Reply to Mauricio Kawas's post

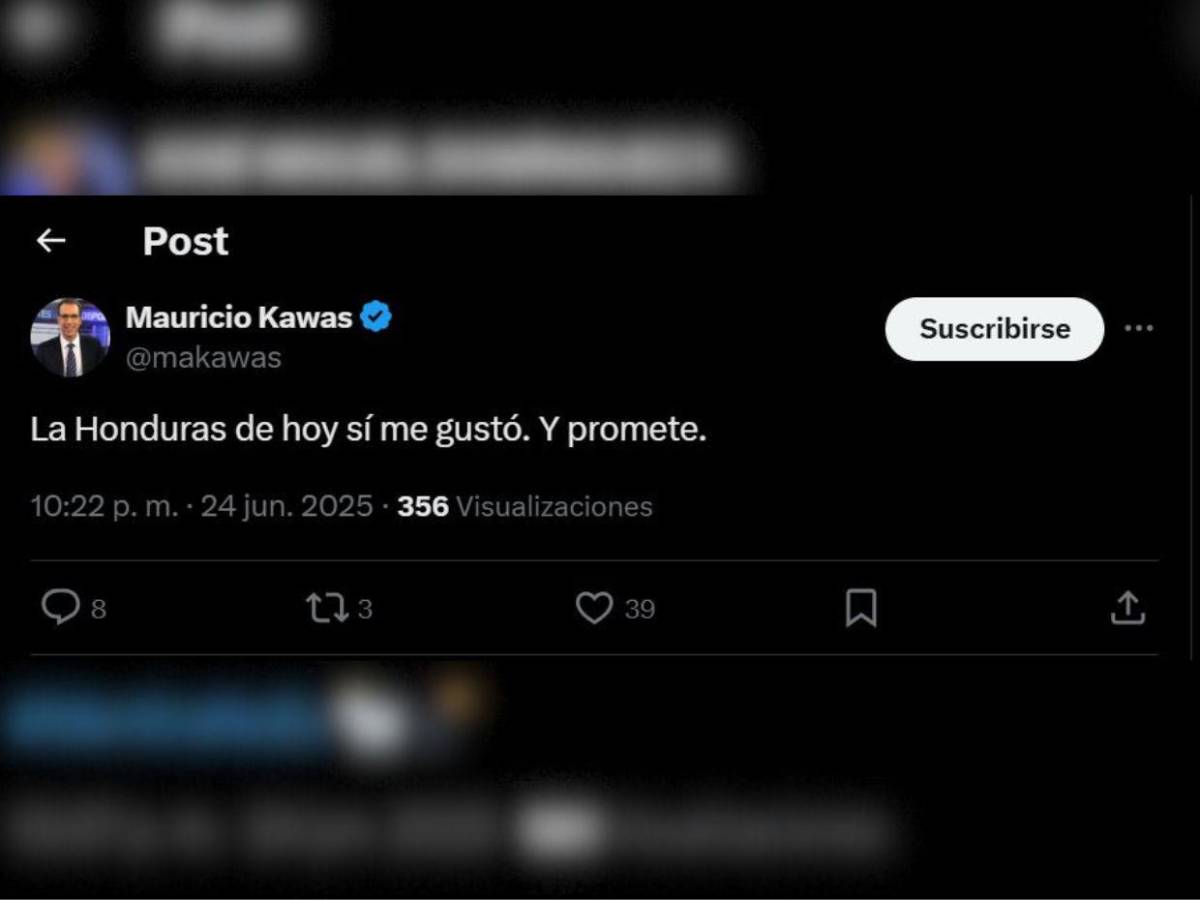pyautogui.click(x=61, y=607)
